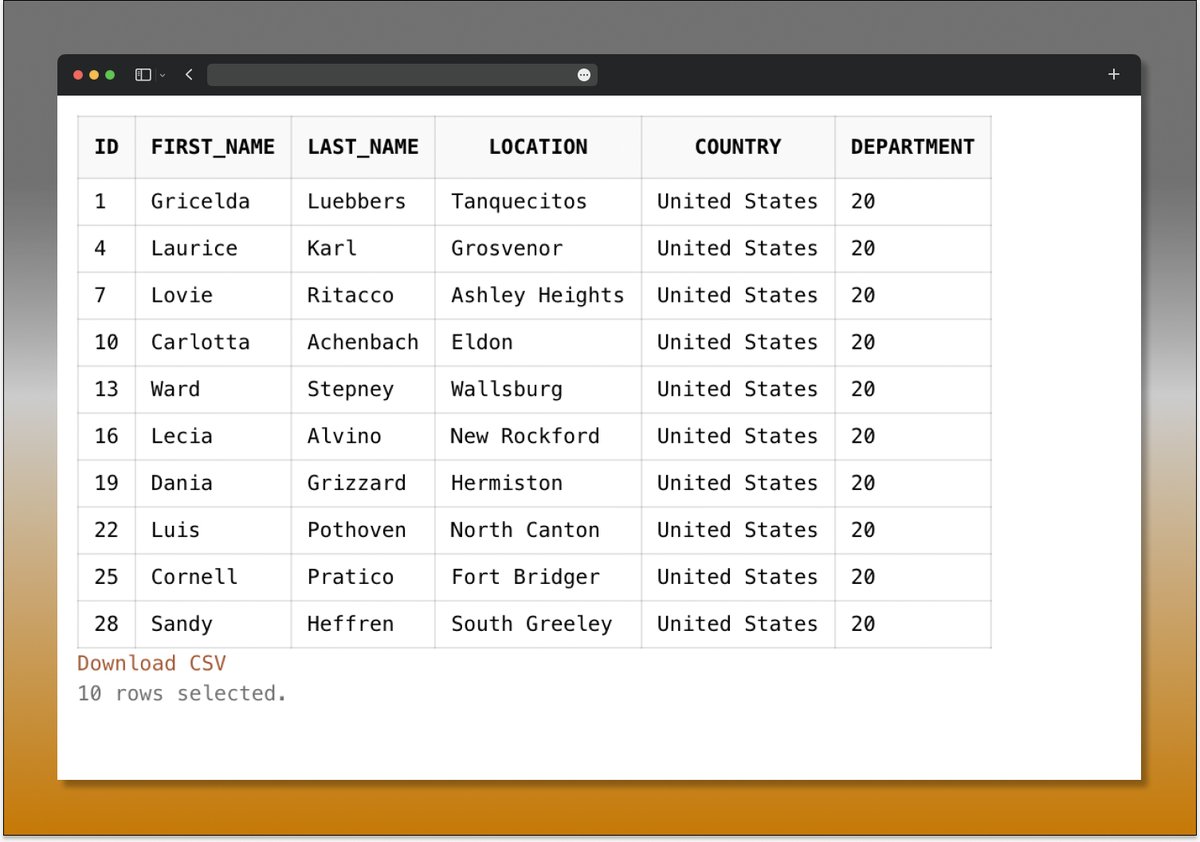This screenshot has height=842, width=1200.
Task: Select the LOCATION column header
Action: pos(538,147)
